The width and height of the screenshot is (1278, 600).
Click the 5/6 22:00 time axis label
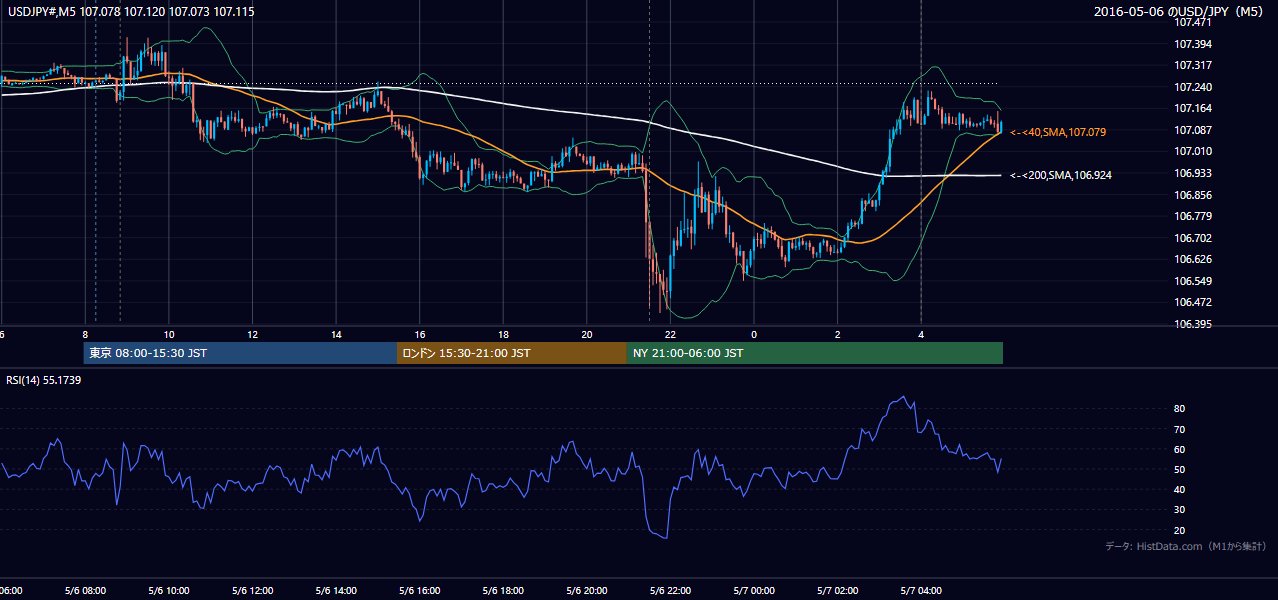point(670,591)
